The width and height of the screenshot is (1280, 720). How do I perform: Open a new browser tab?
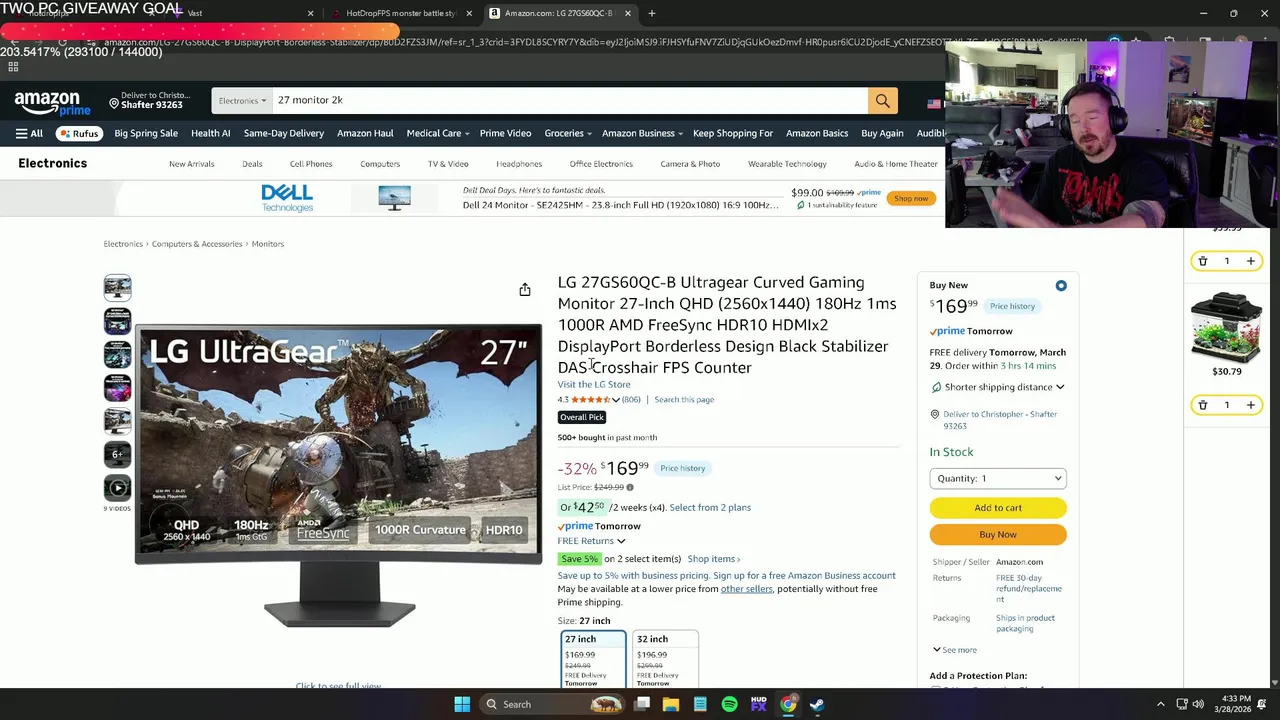[652, 13]
